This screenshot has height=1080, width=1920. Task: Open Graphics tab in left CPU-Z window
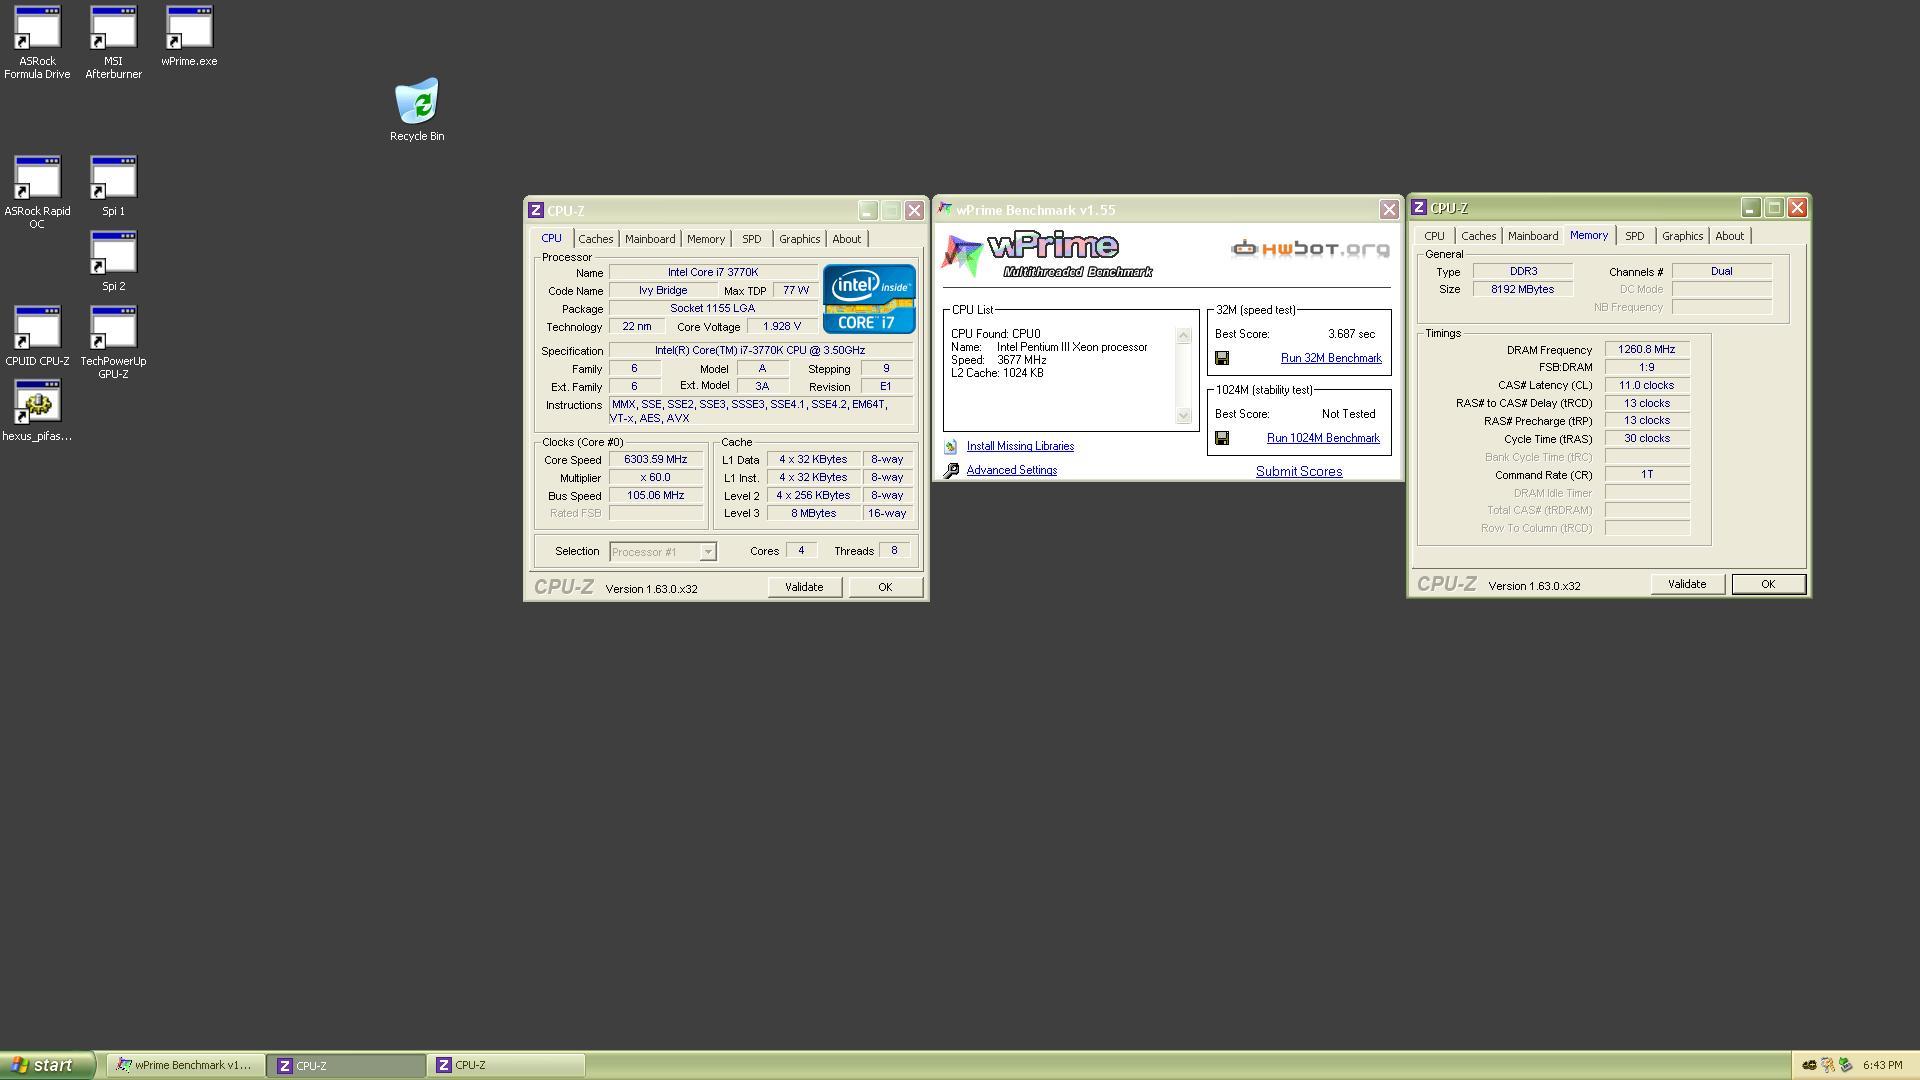point(800,239)
